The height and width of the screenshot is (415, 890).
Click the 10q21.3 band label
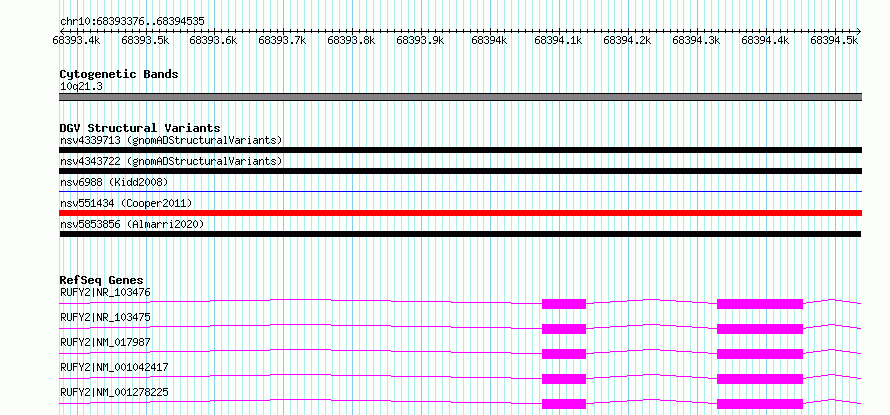(82, 87)
